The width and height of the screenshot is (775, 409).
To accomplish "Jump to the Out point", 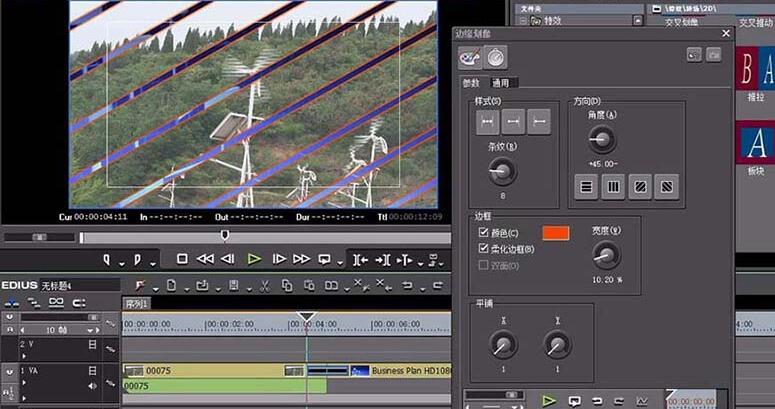I will click(383, 259).
